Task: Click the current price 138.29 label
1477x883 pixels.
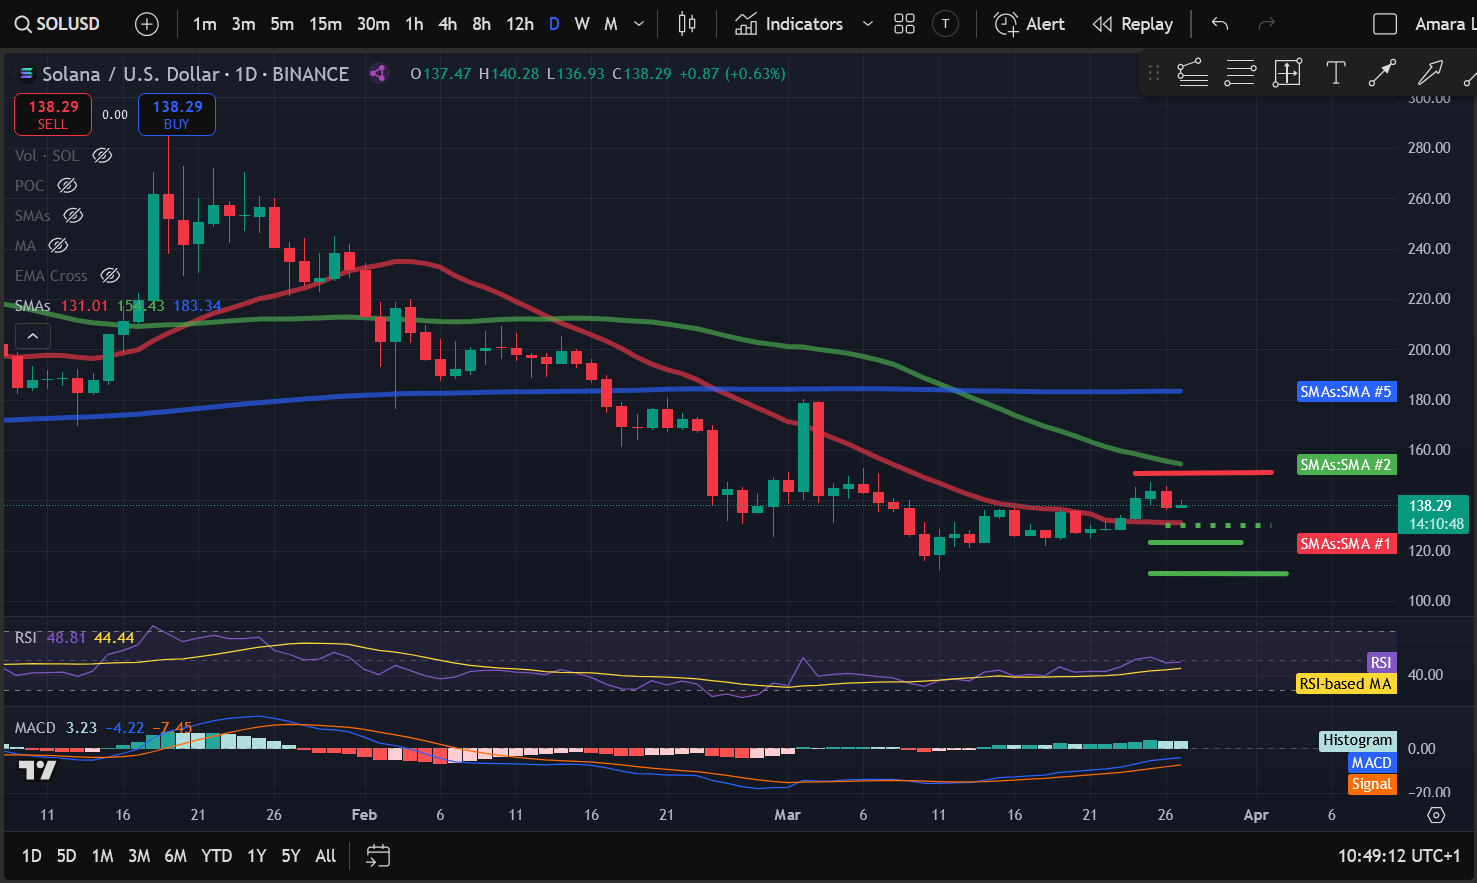Action: click(x=1433, y=515)
